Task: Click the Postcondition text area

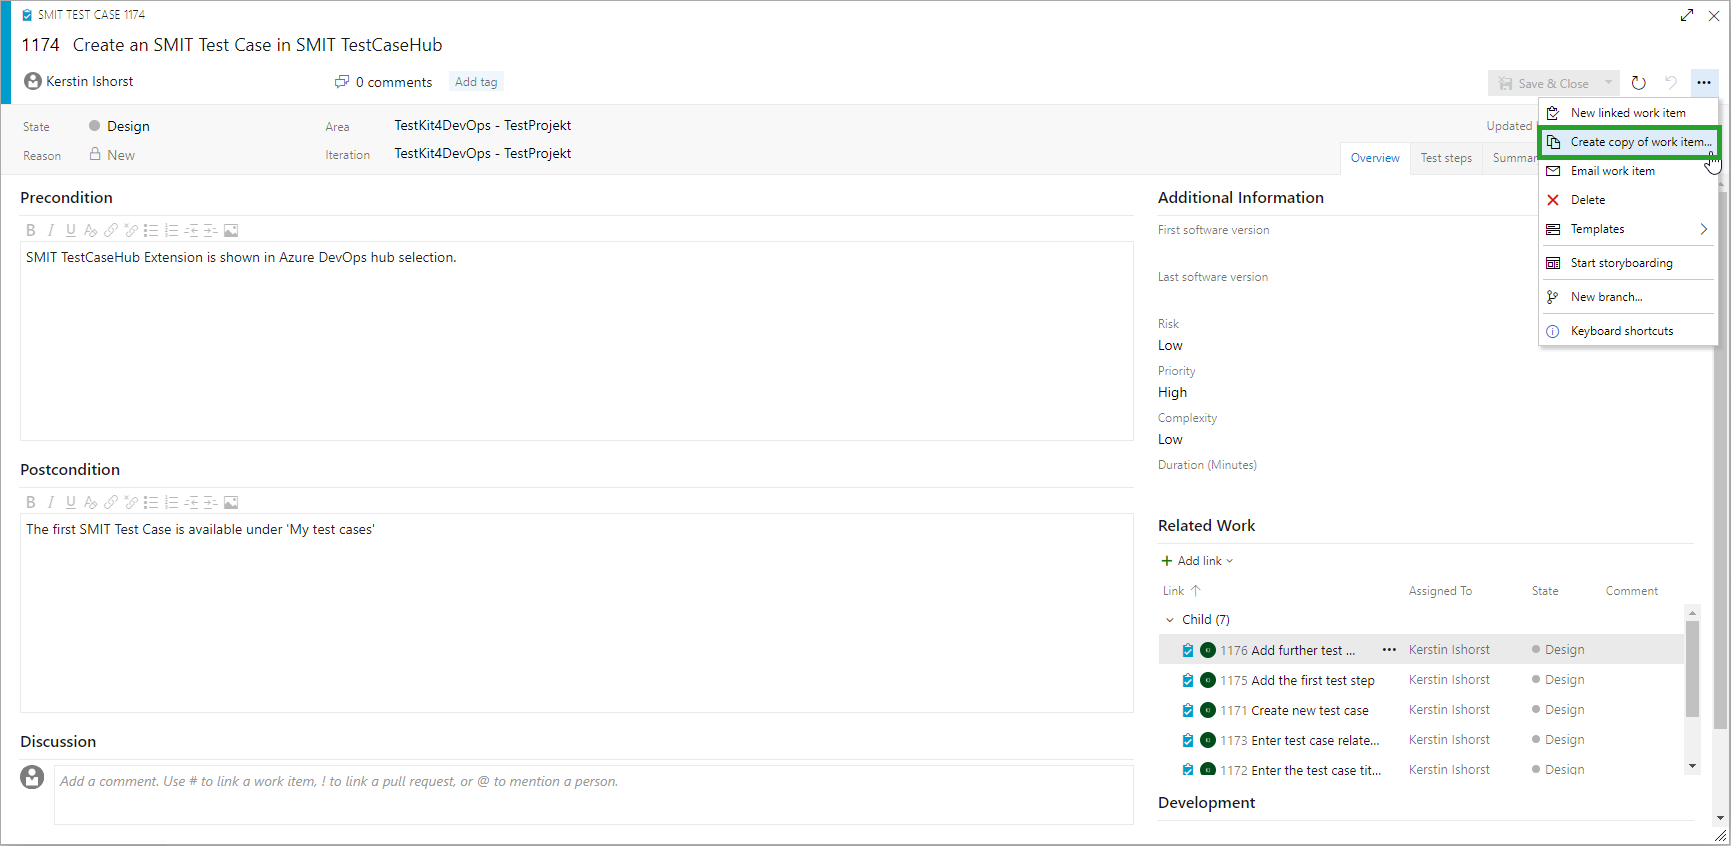Action: [x=577, y=612]
